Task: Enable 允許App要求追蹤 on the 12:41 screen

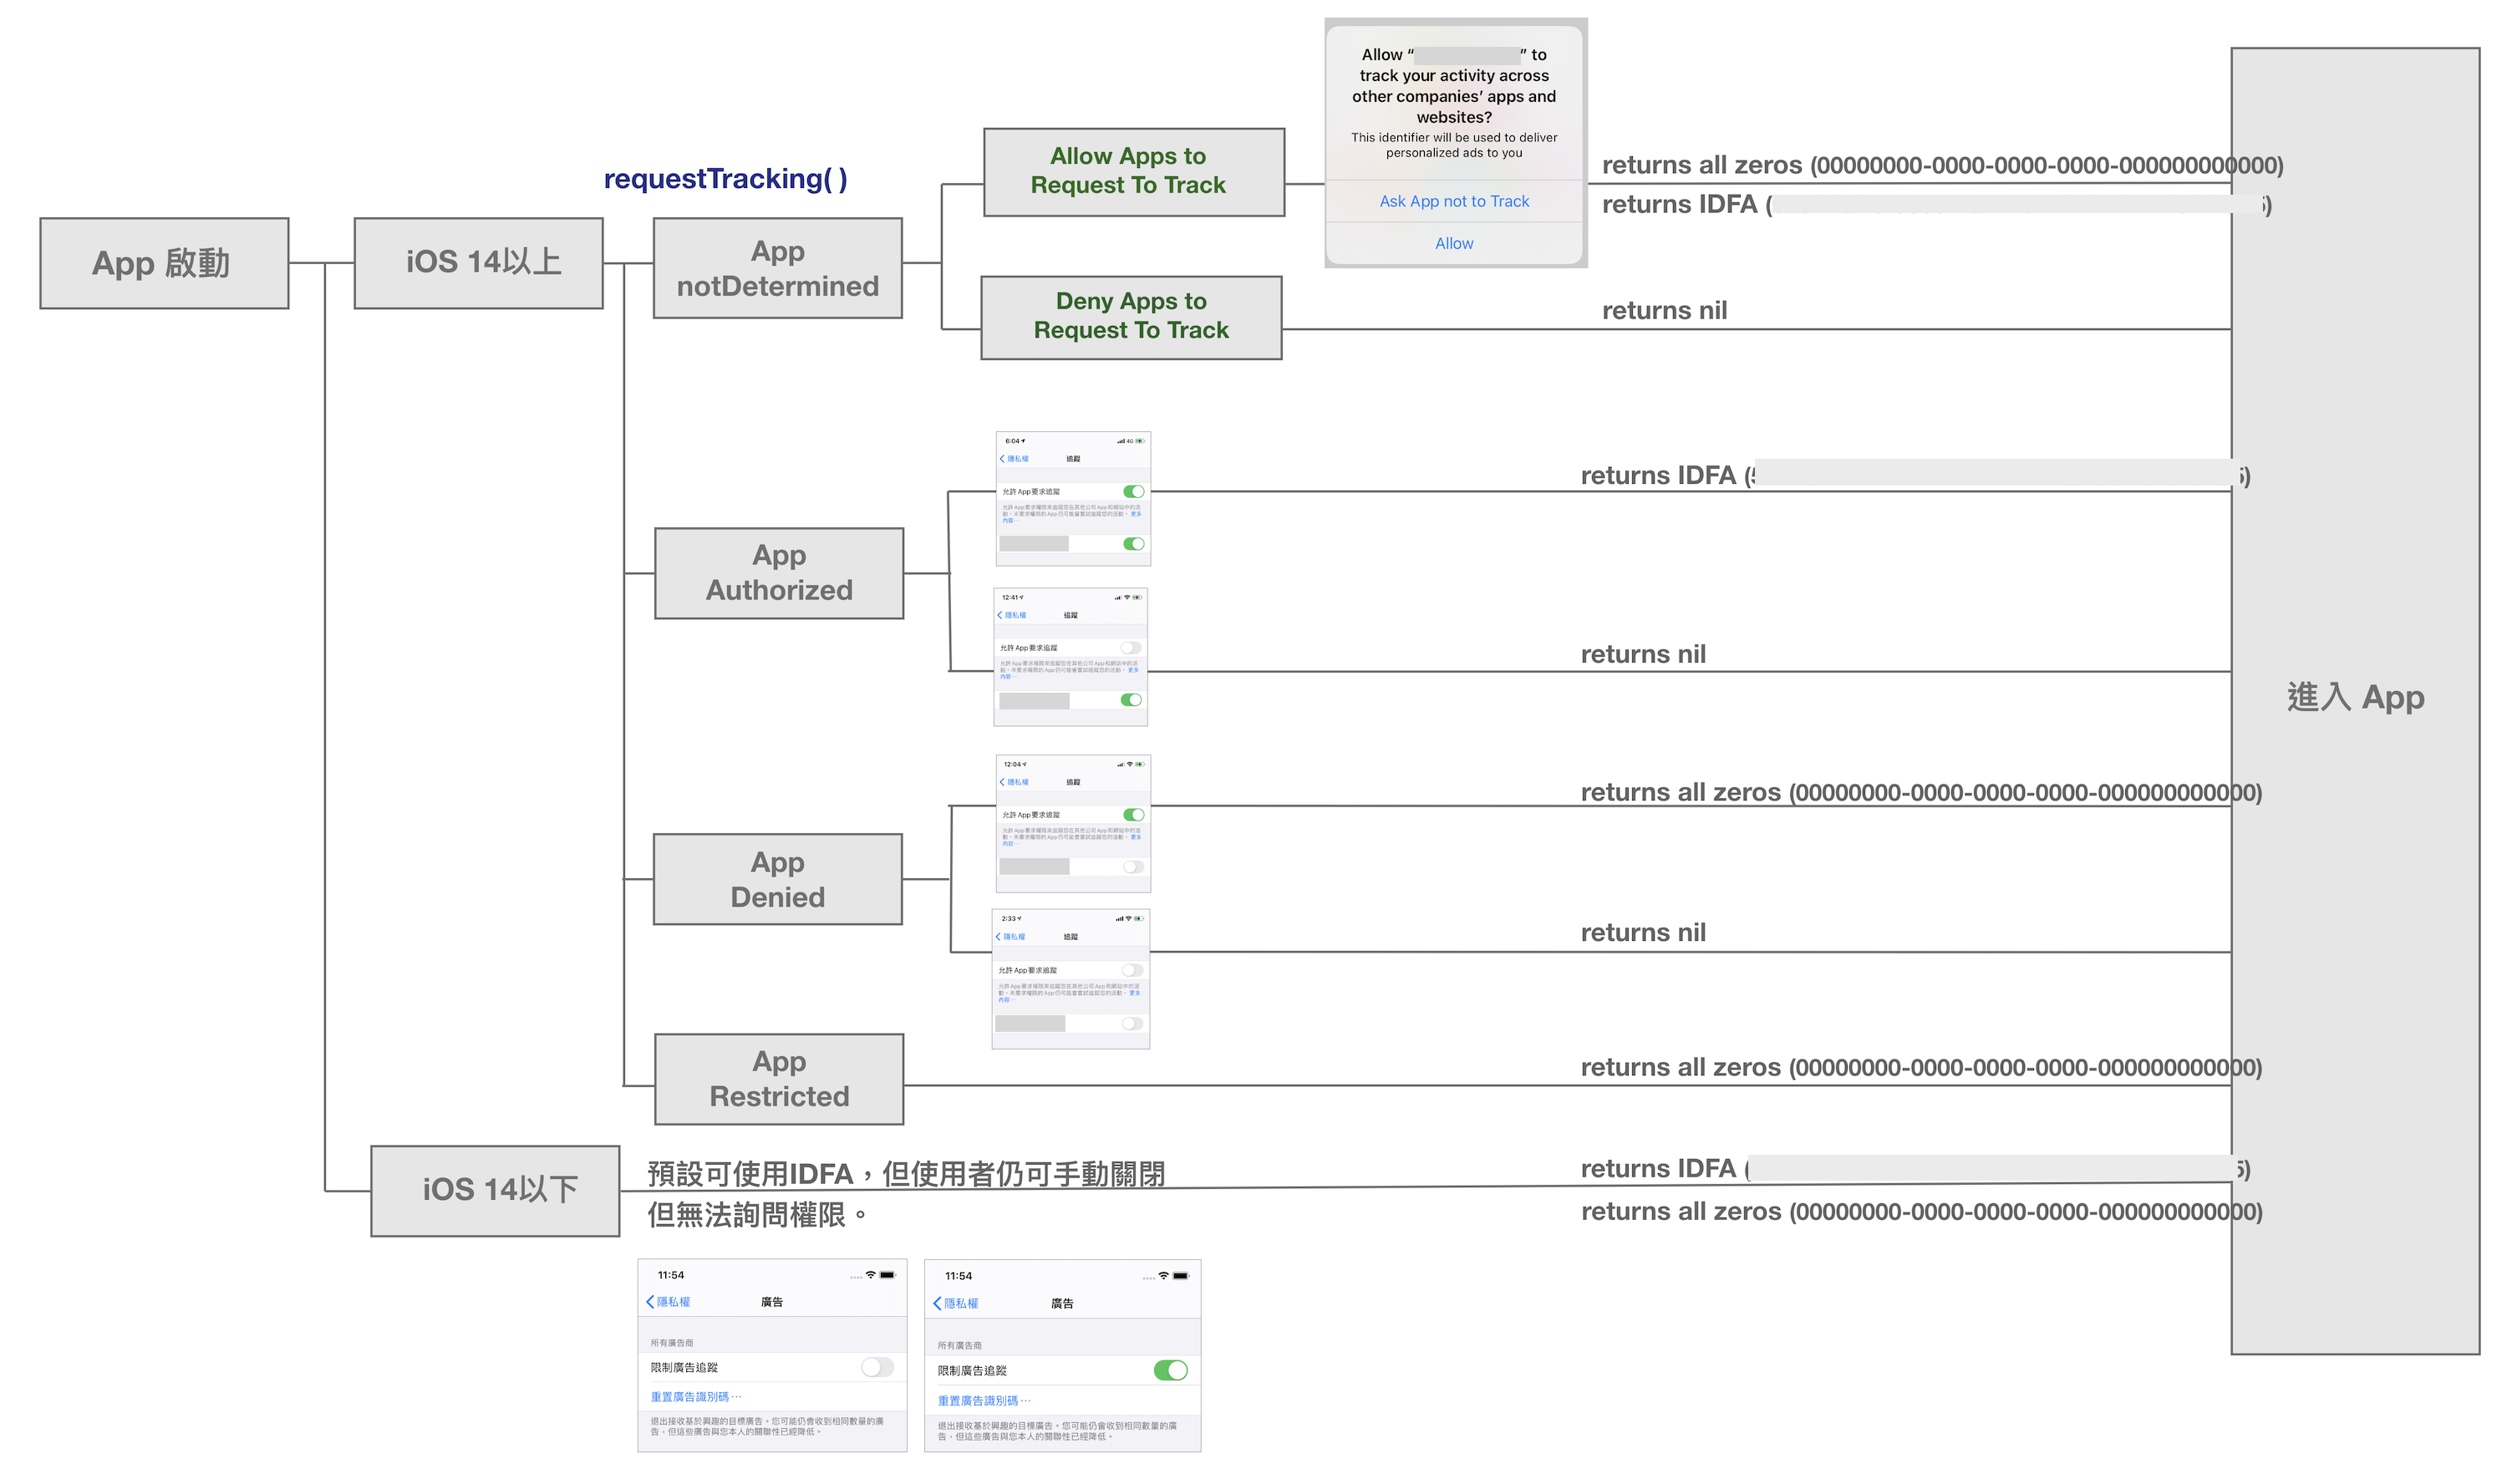Action: (1131, 647)
